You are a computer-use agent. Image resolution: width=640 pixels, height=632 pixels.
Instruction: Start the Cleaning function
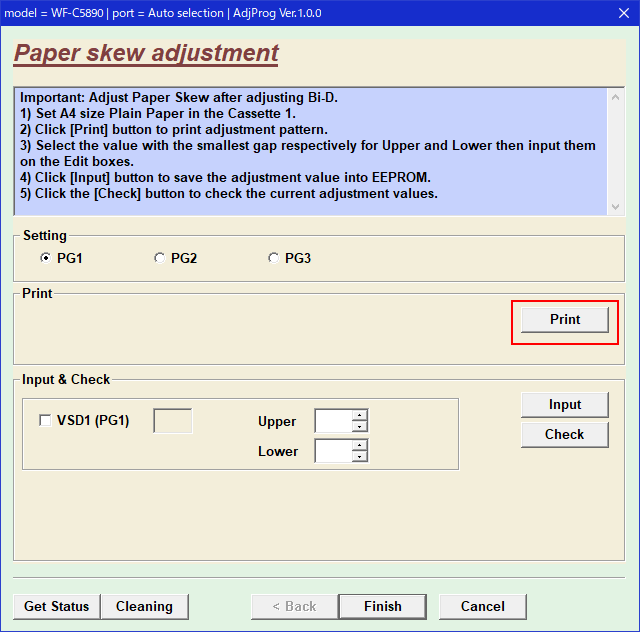[144, 606]
